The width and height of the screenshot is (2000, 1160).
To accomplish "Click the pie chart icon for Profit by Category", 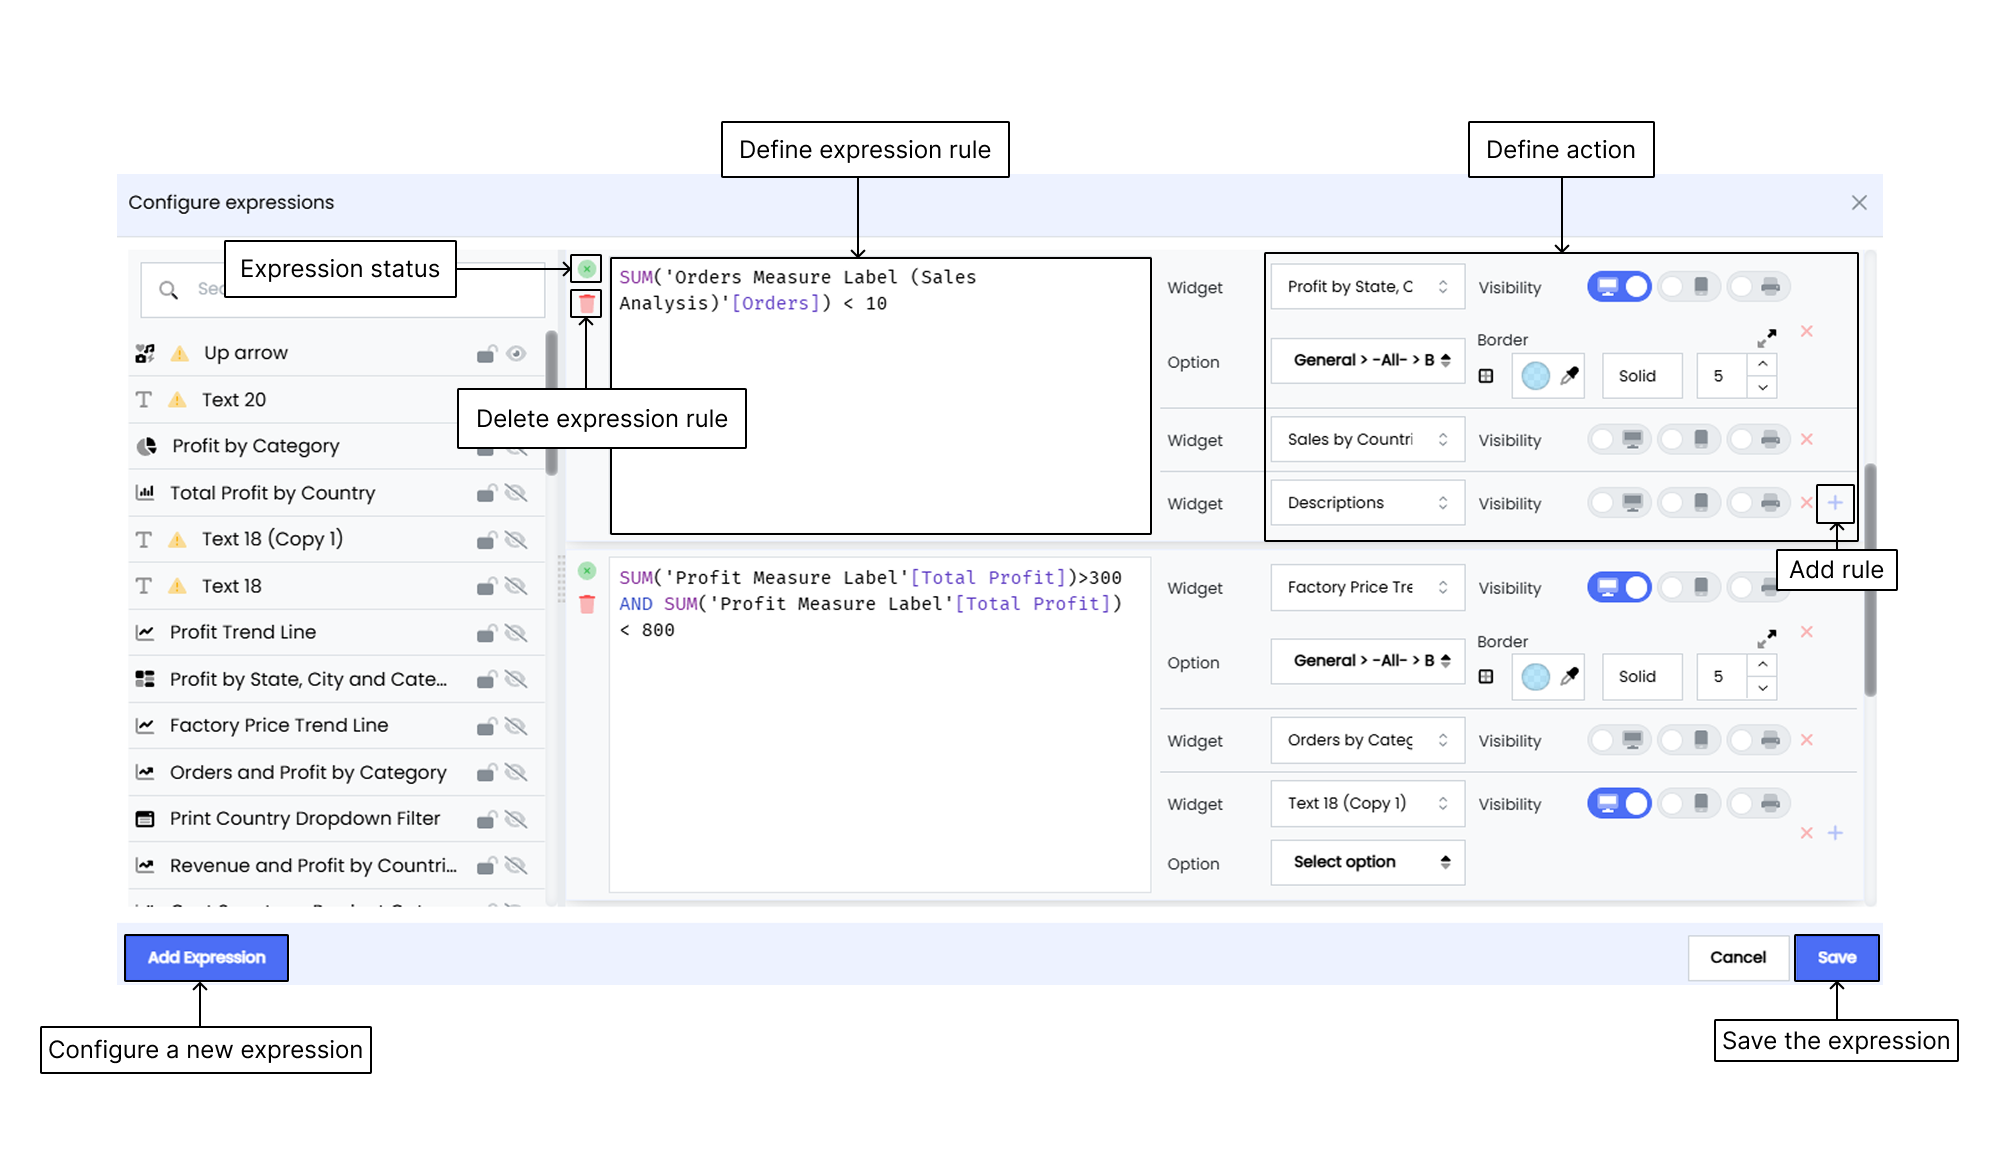I will 147,446.
